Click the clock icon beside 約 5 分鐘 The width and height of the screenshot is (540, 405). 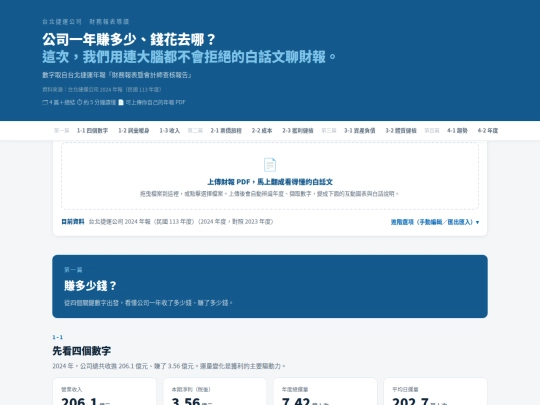80,102
